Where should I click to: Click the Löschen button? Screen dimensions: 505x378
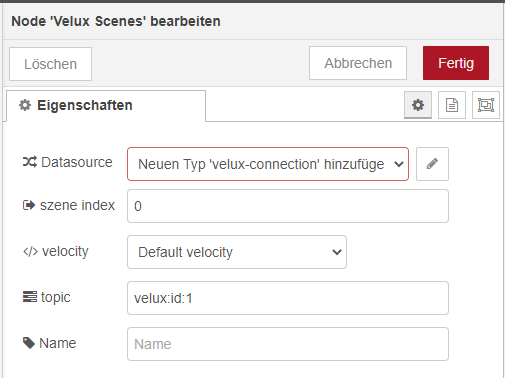[50, 64]
